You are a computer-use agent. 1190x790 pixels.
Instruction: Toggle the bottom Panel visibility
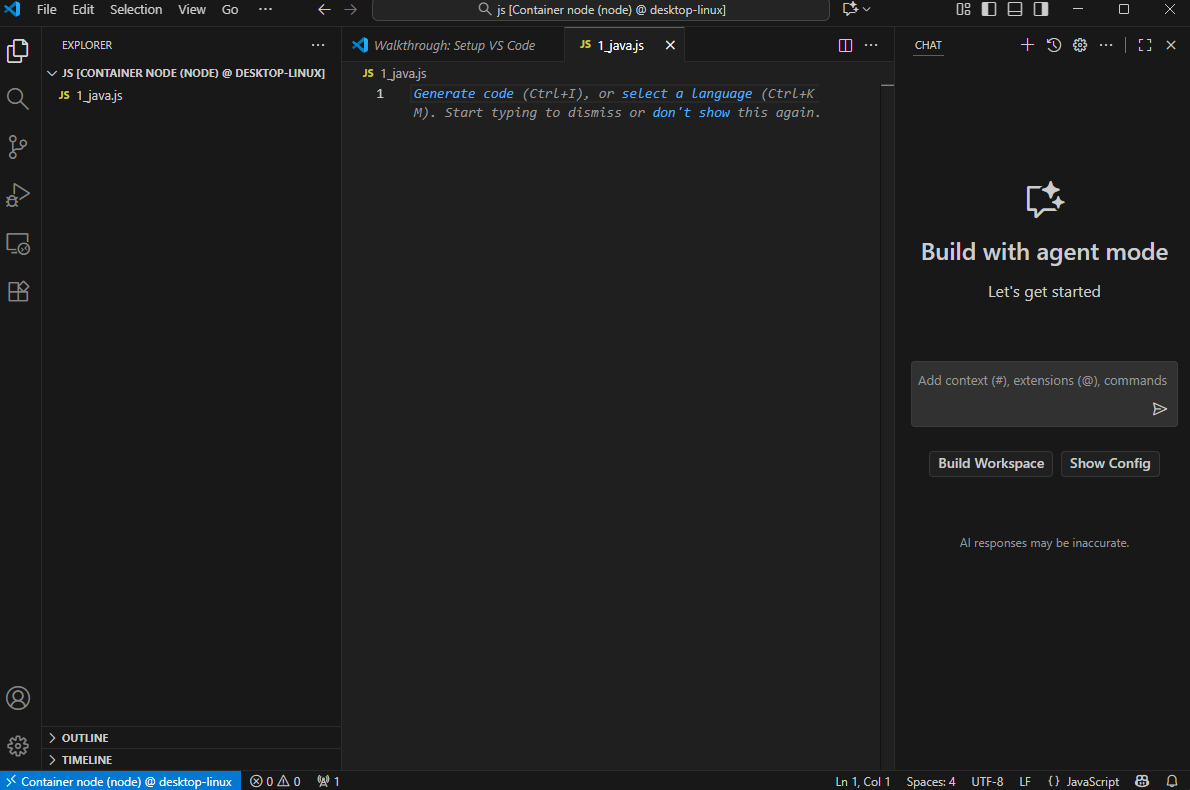point(1015,9)
